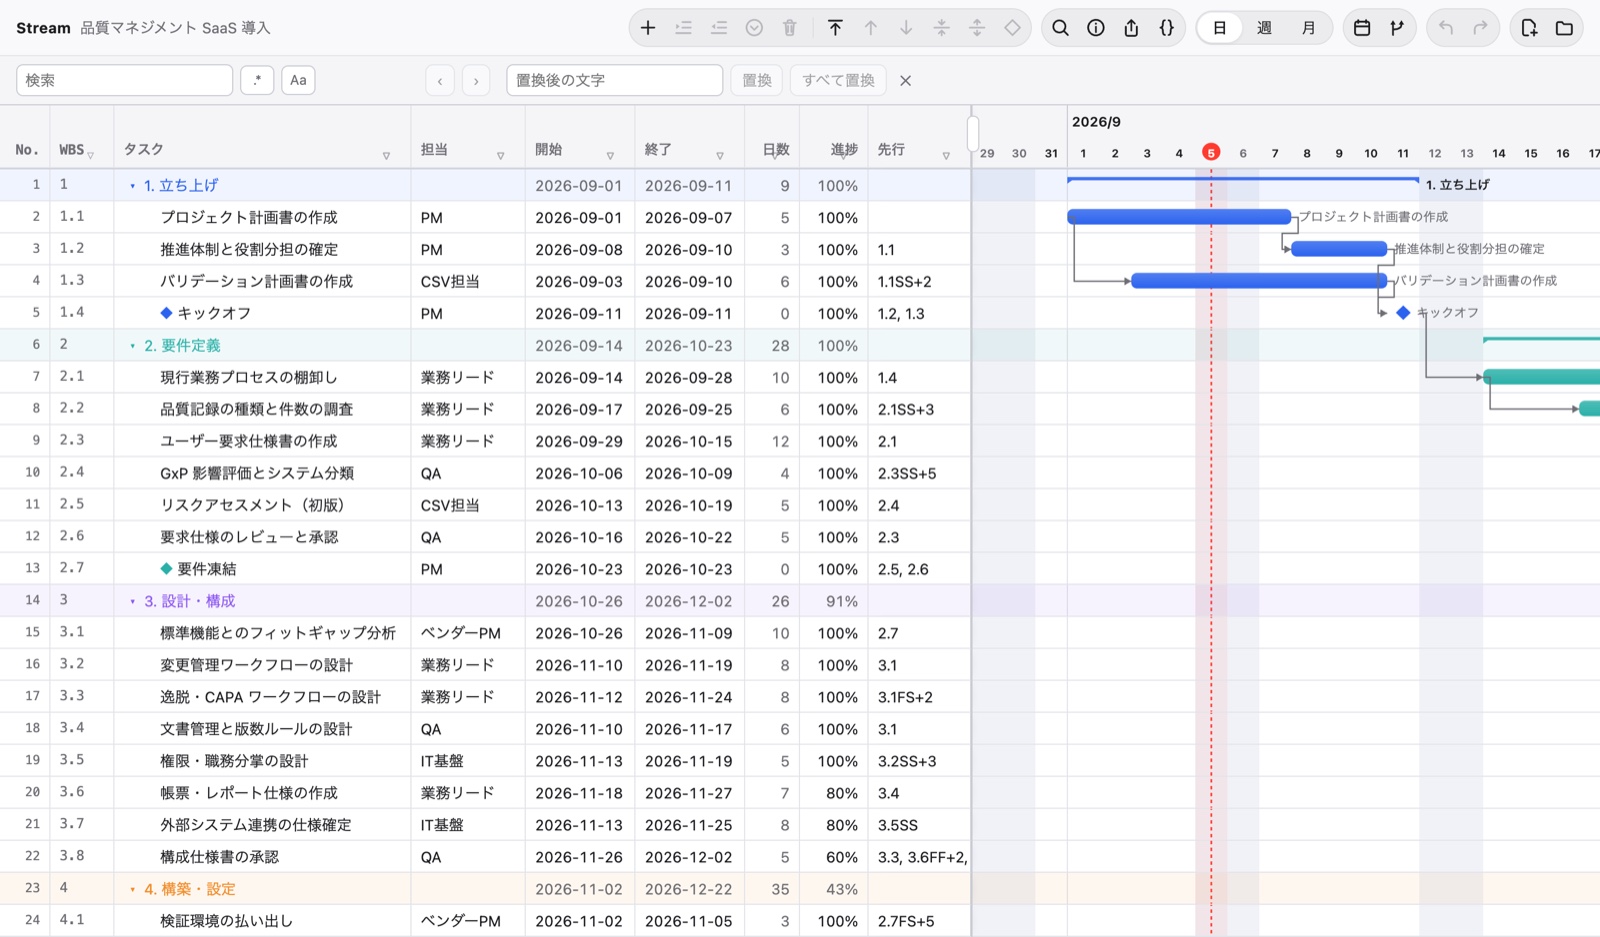Screen dimensions: 1600x937
Task: Close the find and replace bar
Action: pos(906,81)
